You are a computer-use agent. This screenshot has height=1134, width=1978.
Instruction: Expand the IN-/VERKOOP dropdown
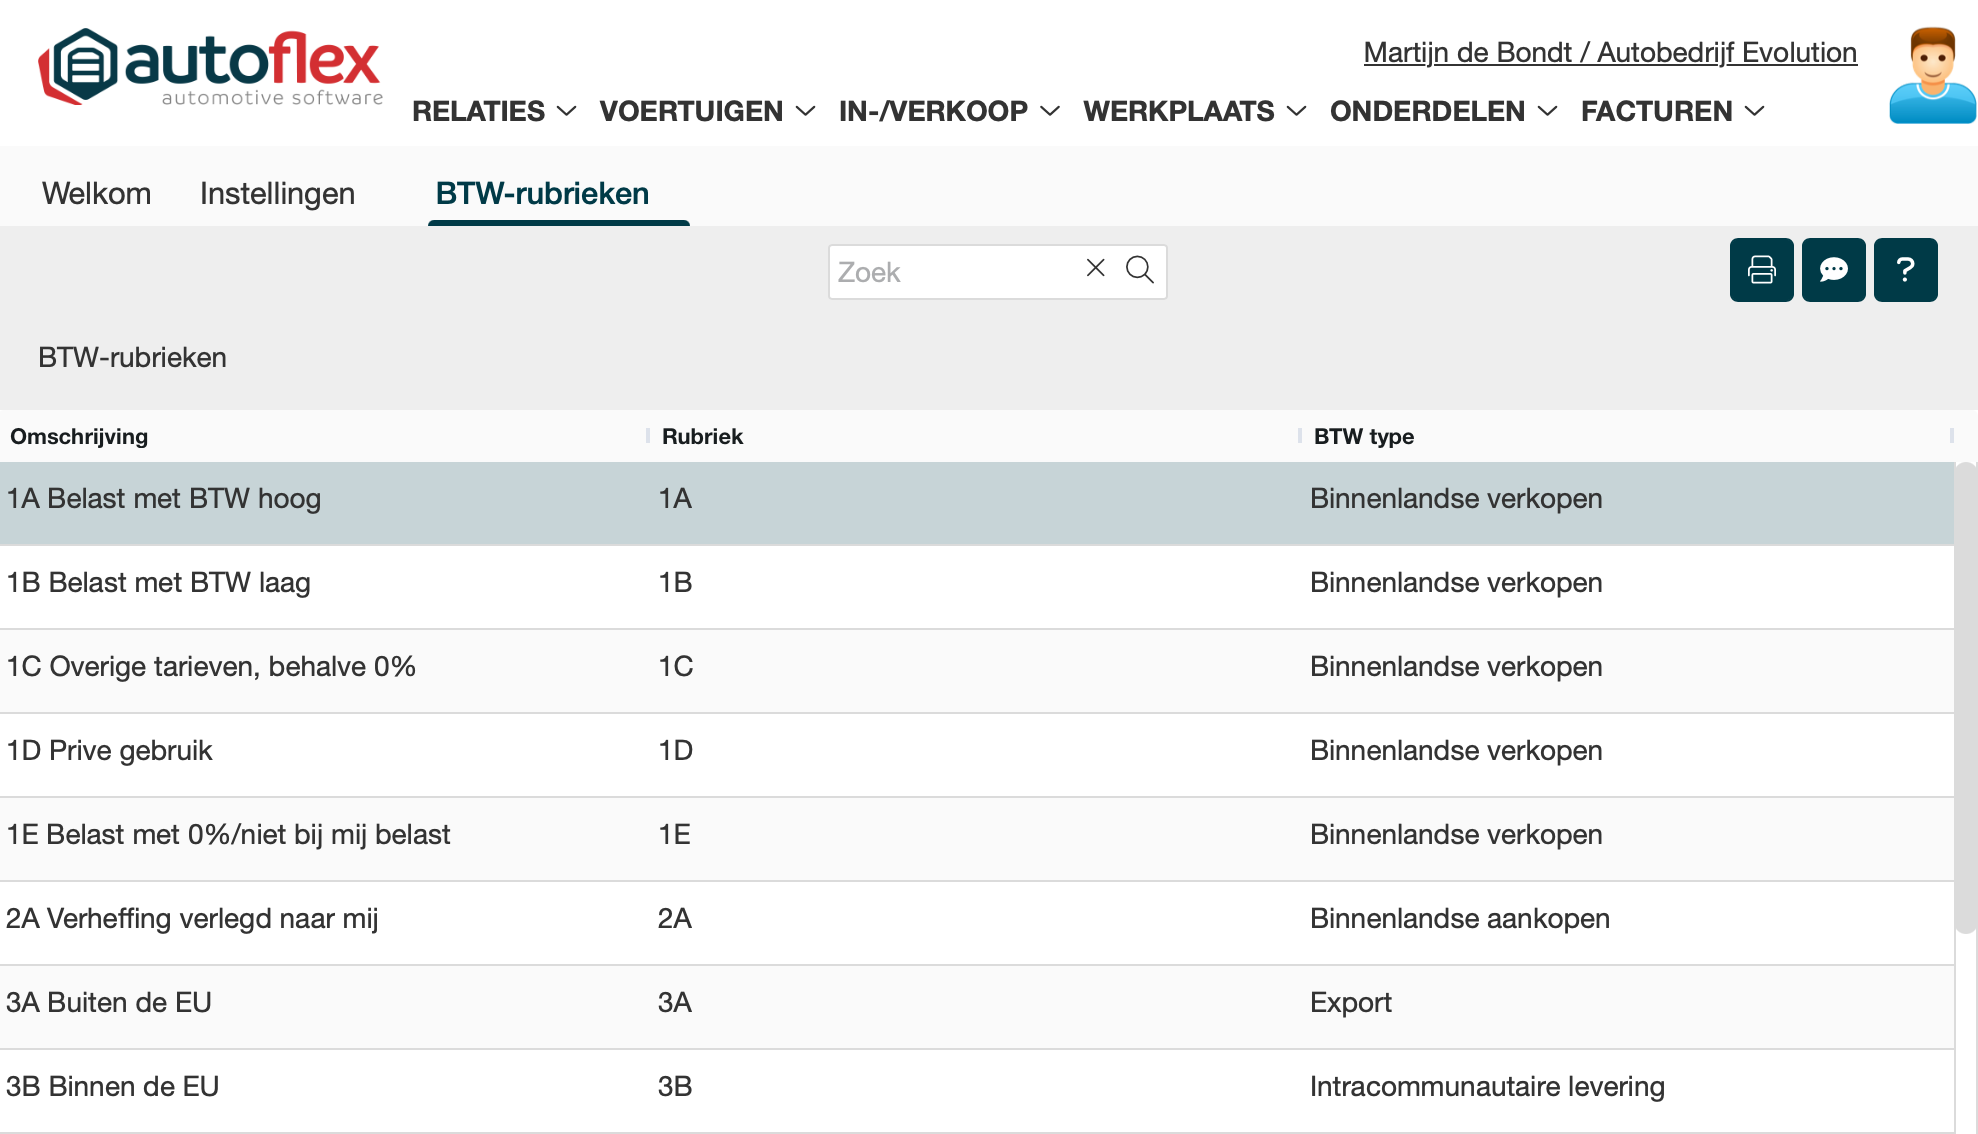click(948, 111)
